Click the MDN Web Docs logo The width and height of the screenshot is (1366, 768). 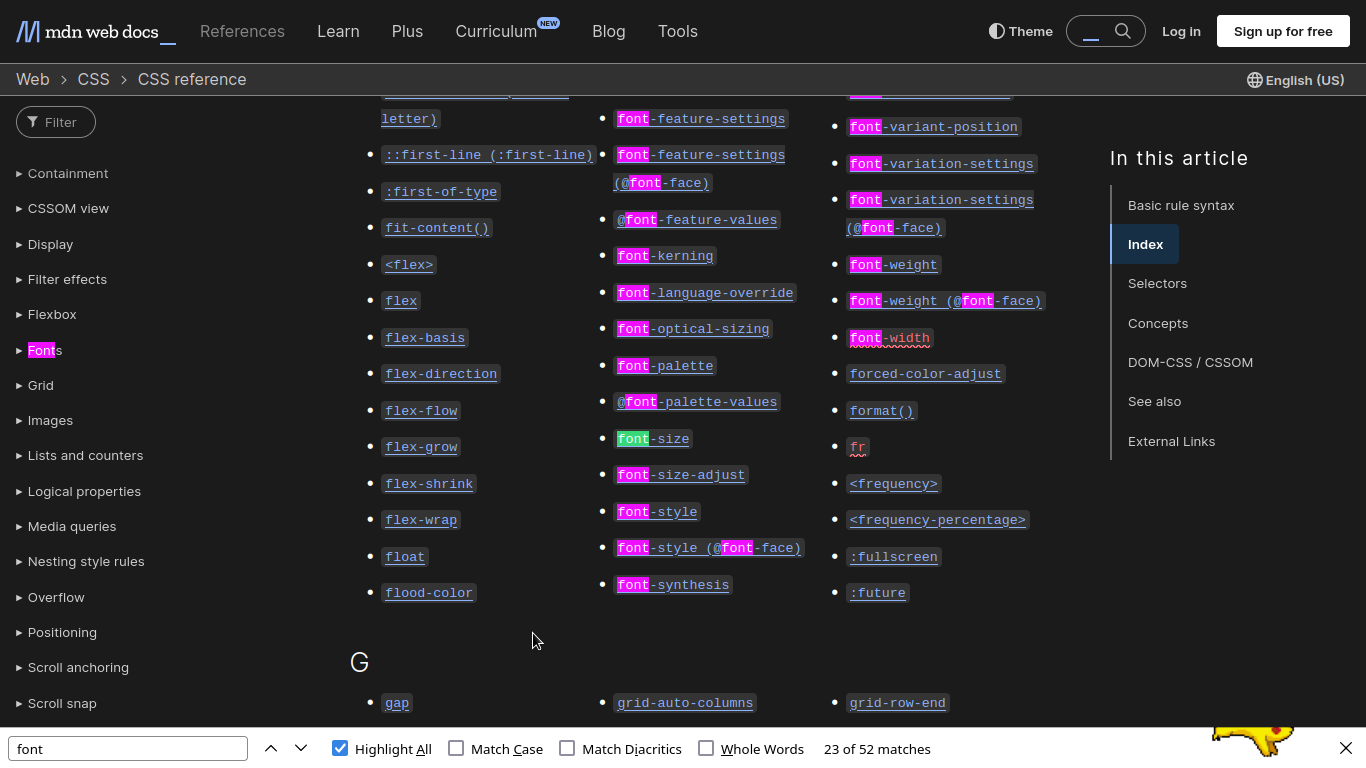(95, 32)
